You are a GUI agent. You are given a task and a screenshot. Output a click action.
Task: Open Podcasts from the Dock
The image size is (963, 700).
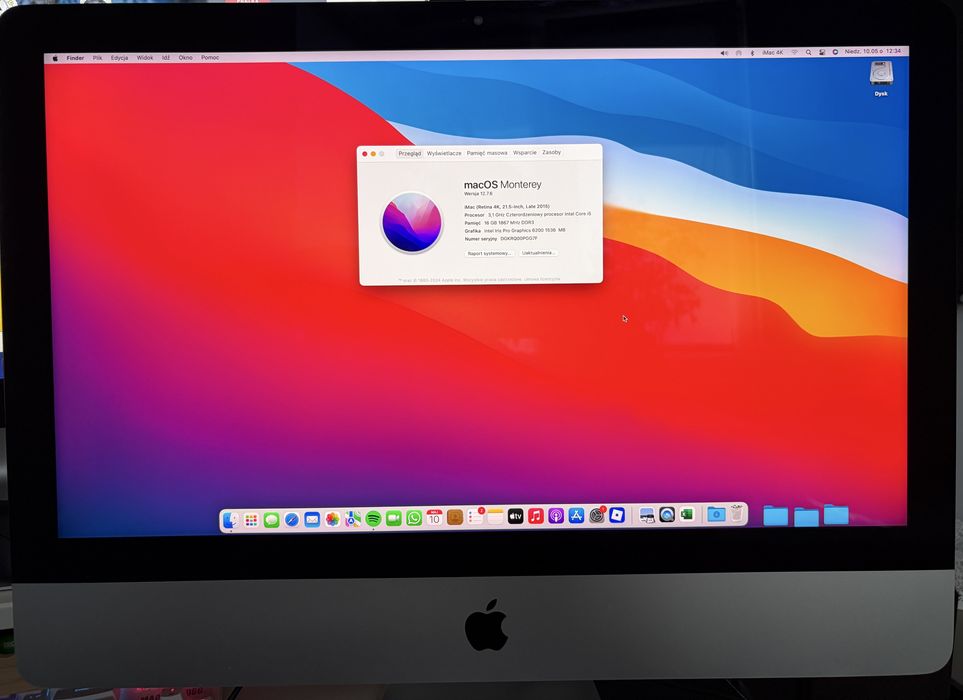(x=556, y=516)
